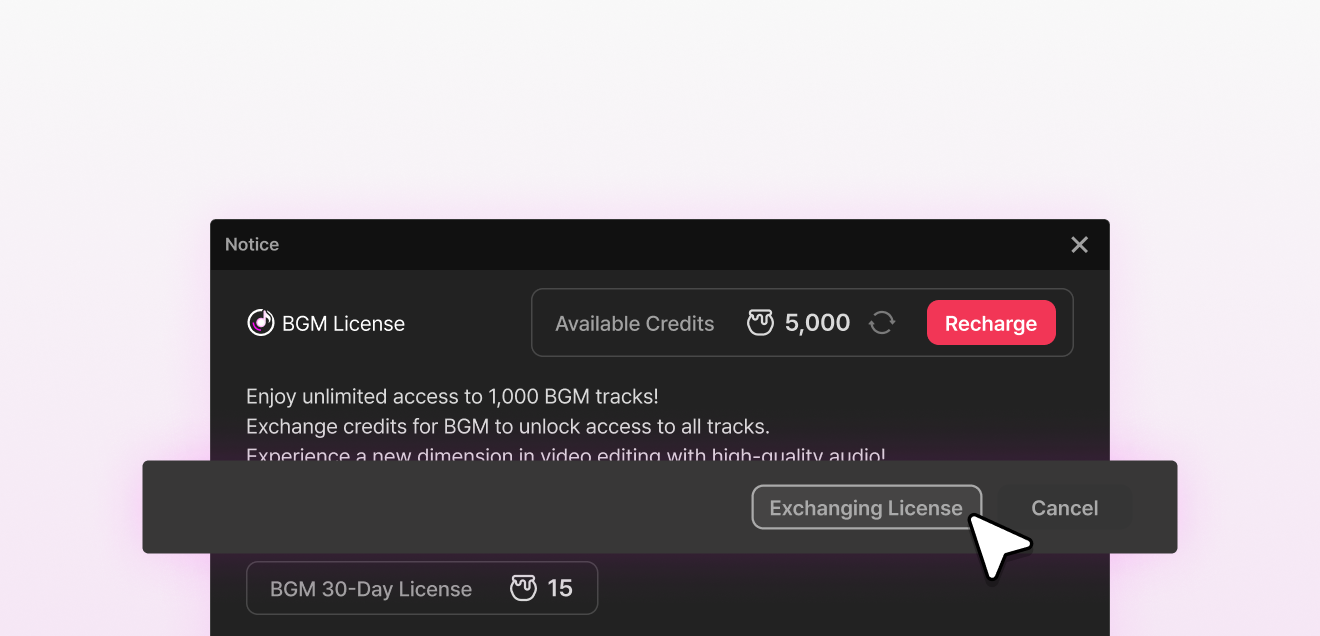The height and width of the screenshot is (636, 1320).
Task: Click the Notice title text
Action: [252, 245]
